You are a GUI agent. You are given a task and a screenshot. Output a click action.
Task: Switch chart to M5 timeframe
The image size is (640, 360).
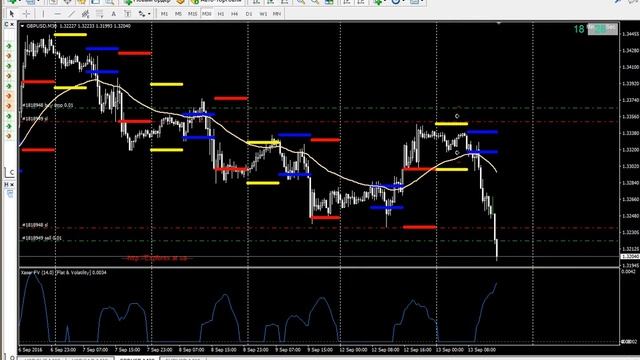pyautogui.click(x=178, y=14)
